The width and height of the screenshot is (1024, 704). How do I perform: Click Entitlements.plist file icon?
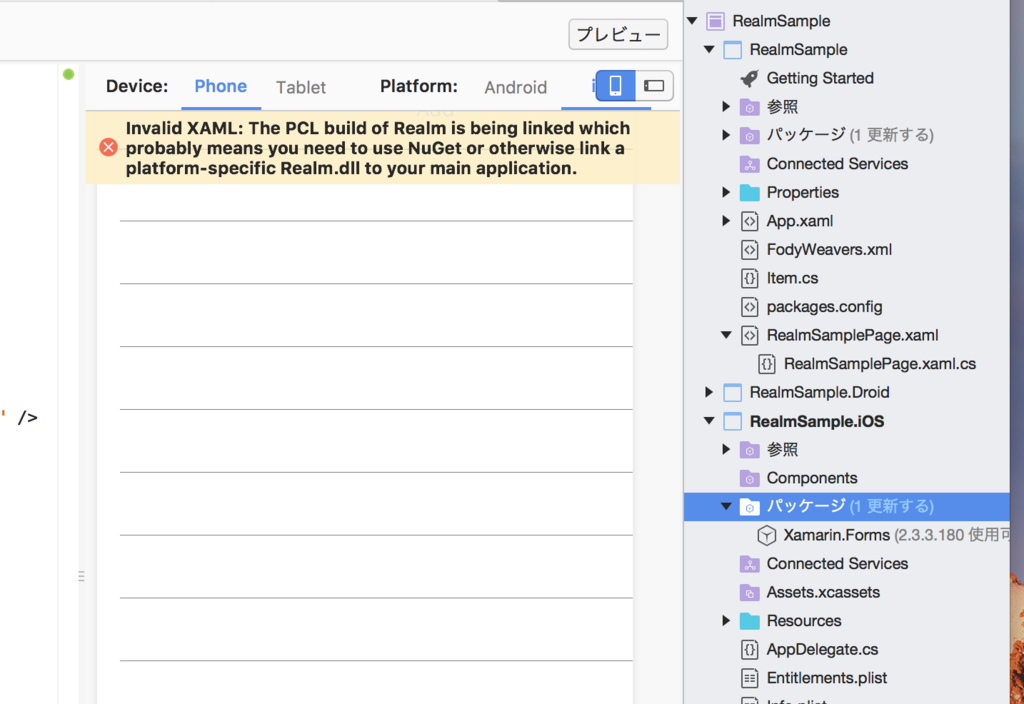[x=750, y=679]
